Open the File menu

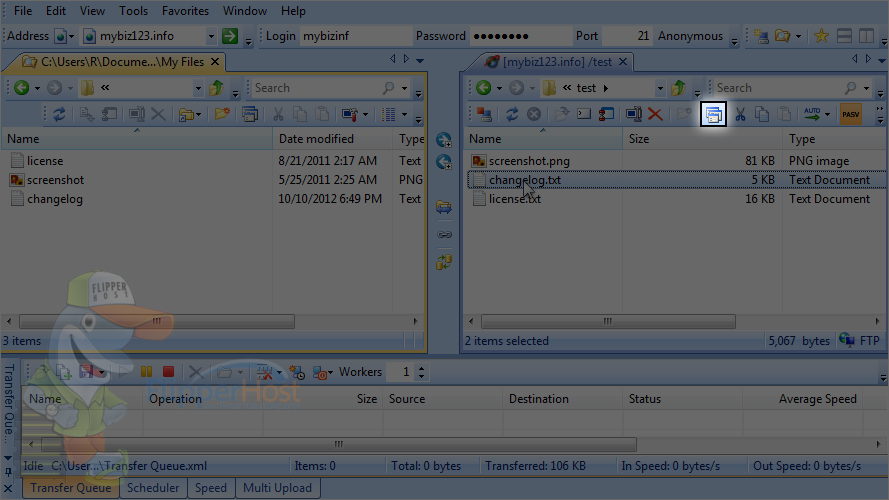click(23, 11)
